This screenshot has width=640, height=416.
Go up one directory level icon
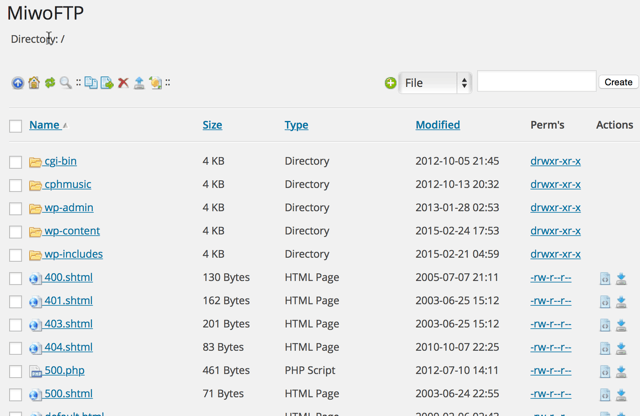18,83
